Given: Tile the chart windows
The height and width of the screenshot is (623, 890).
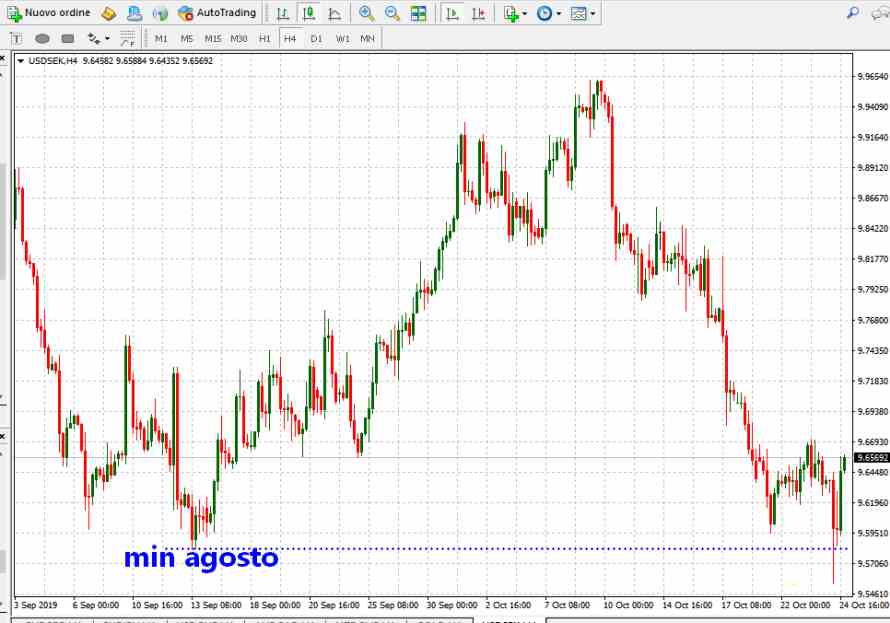Looking at the screenshot, I should click(x=418, y=13).
